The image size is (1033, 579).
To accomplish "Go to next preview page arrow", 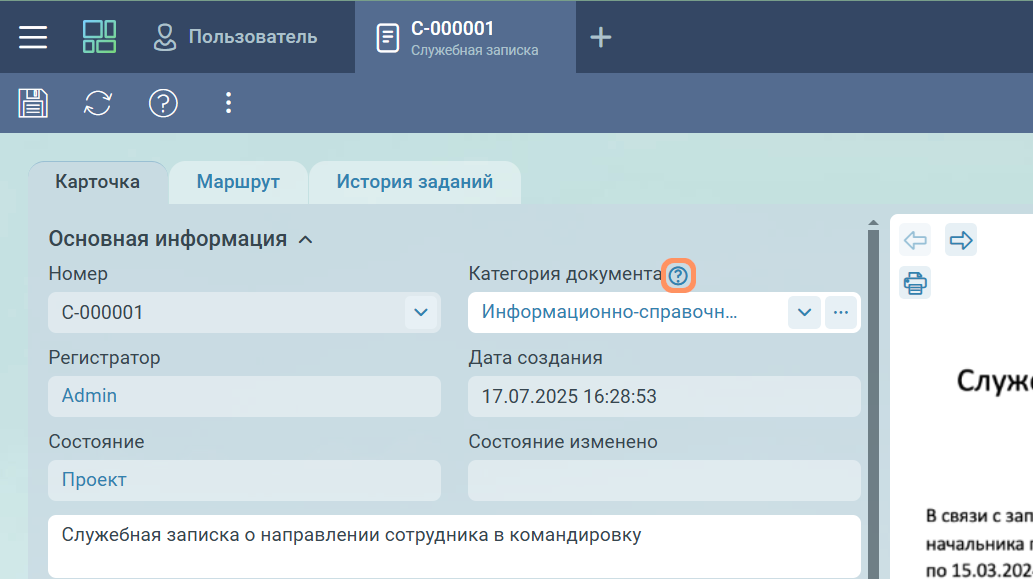I will [x=960, y=240].
